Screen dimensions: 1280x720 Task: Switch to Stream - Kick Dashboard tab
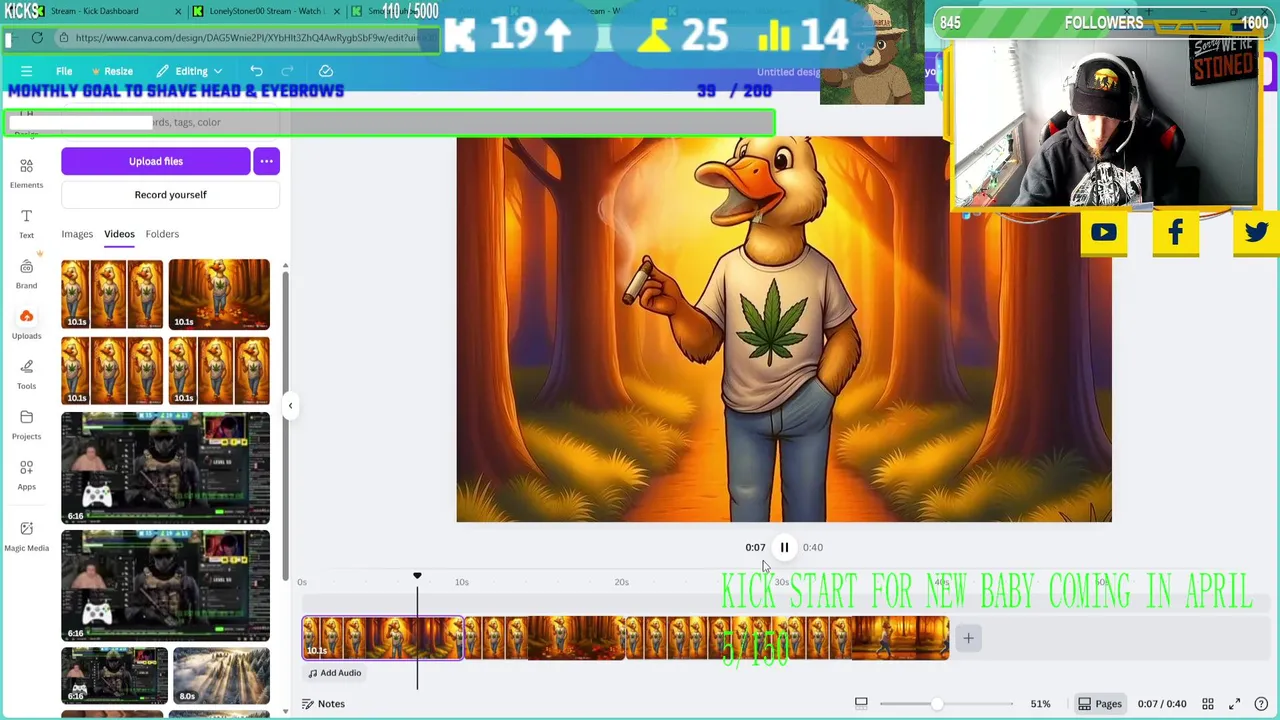coord(94,11)
